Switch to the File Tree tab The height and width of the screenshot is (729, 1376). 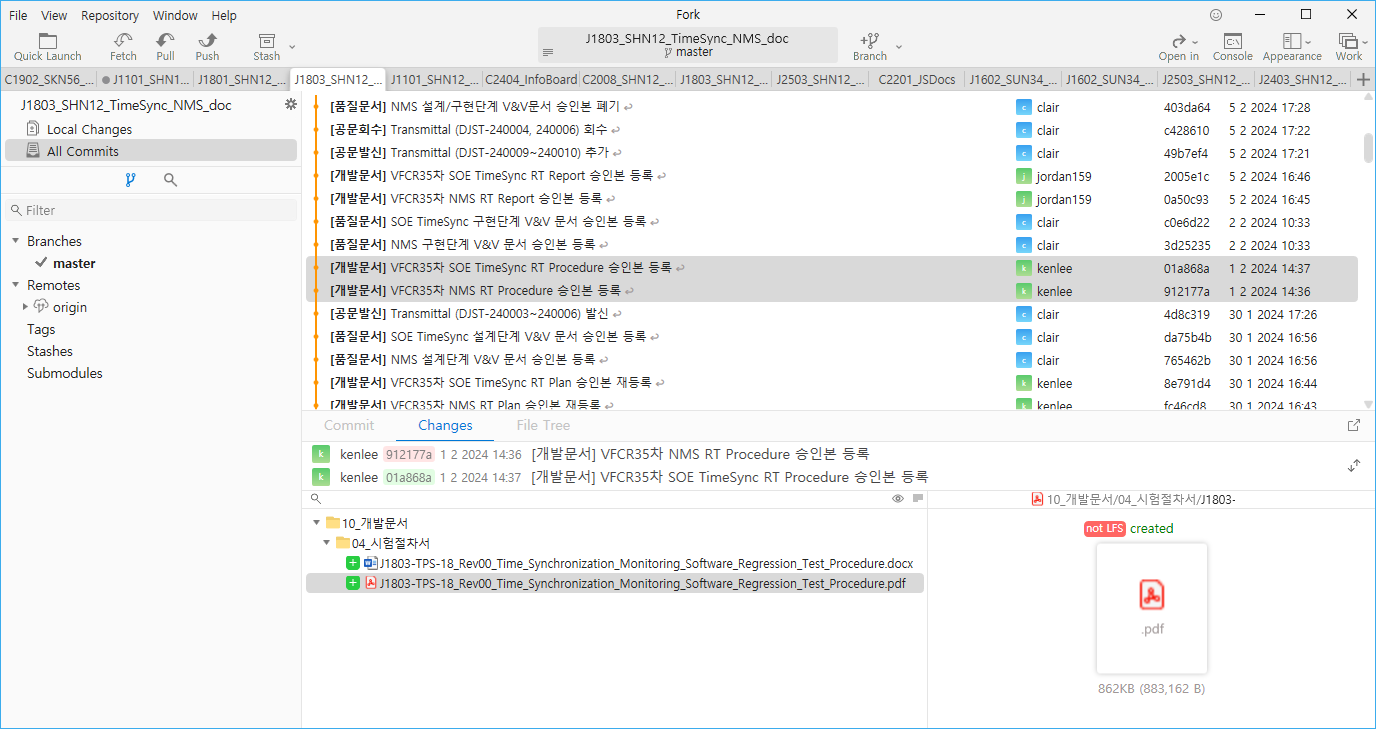[543, 425]
